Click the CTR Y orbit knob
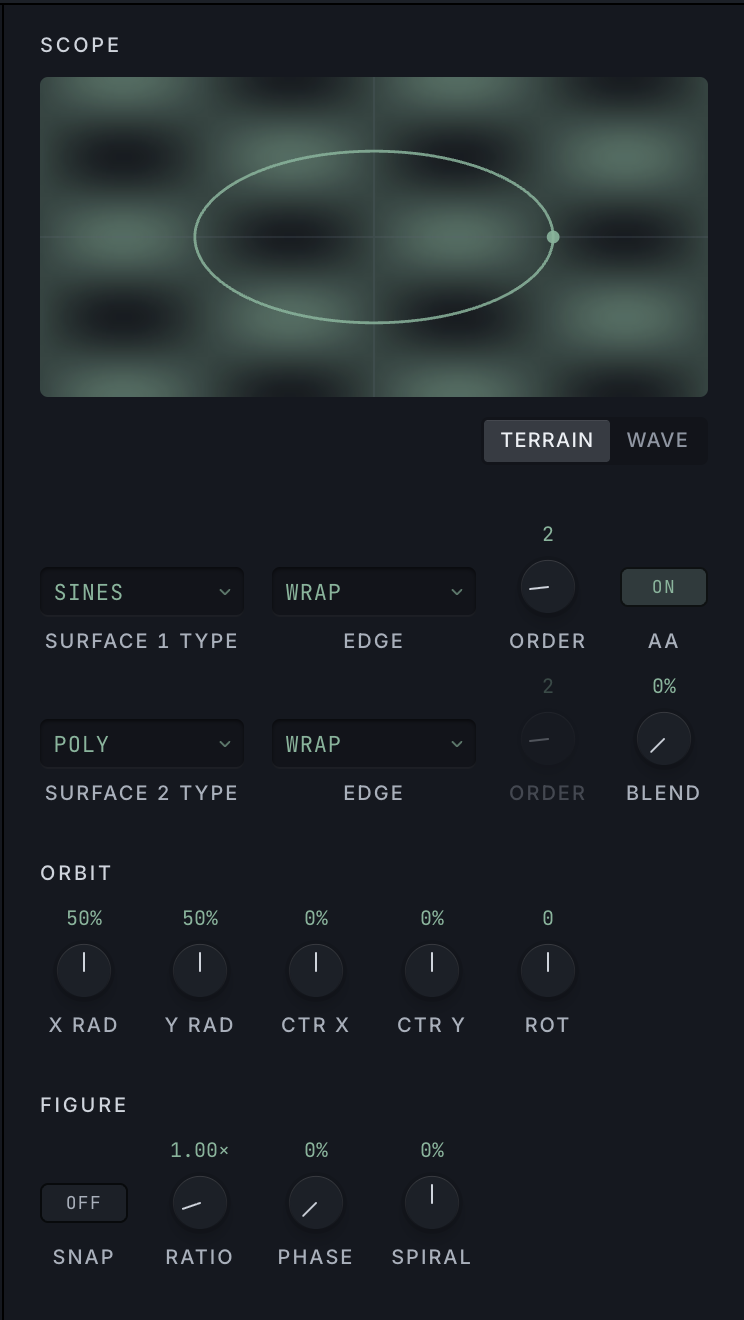Screen dimensions: 744x1320 432,971
